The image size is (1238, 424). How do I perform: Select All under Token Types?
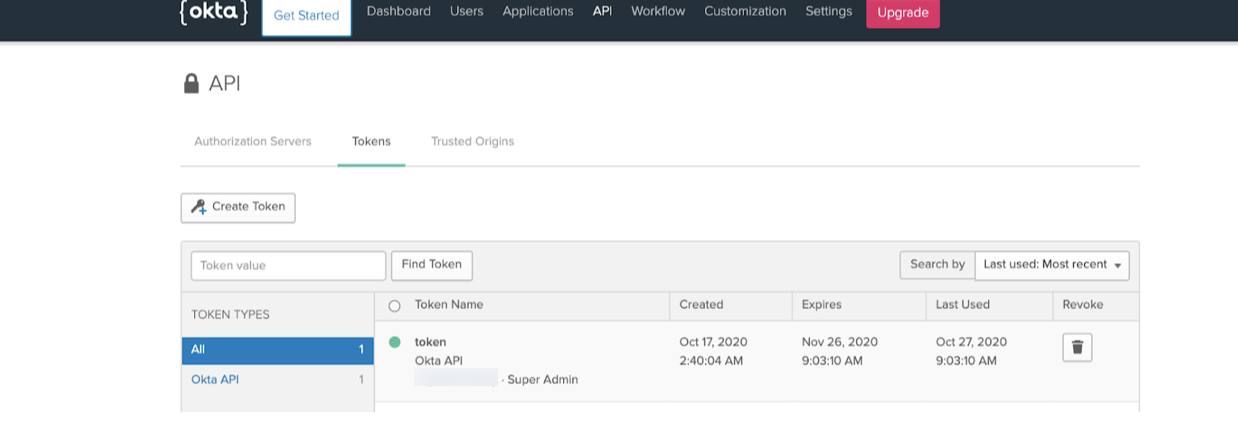click(277, 350)
